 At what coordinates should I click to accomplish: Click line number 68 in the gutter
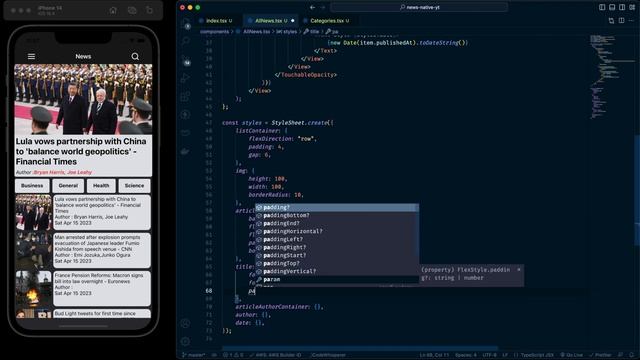(x=209, y=291)
